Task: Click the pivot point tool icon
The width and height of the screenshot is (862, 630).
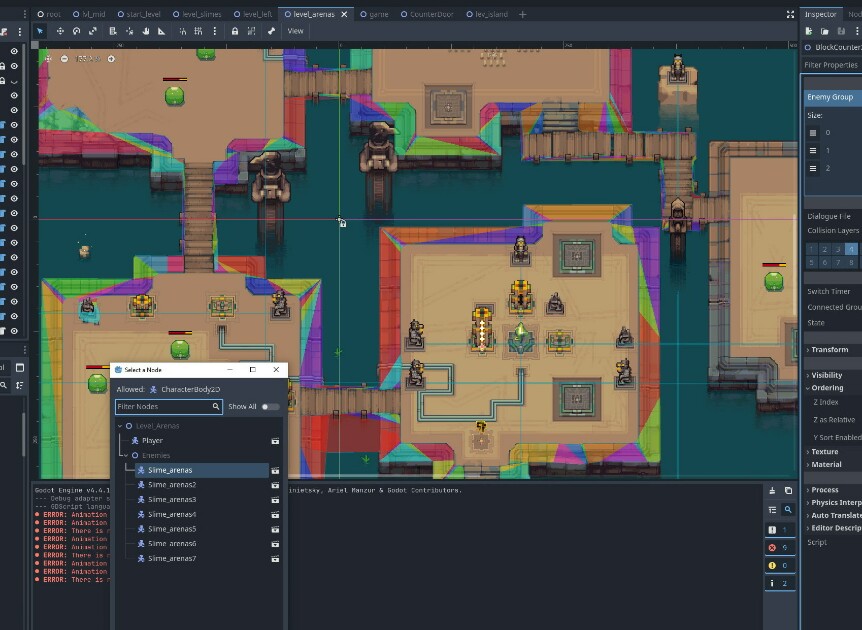Action: click(x=129, y=31)
